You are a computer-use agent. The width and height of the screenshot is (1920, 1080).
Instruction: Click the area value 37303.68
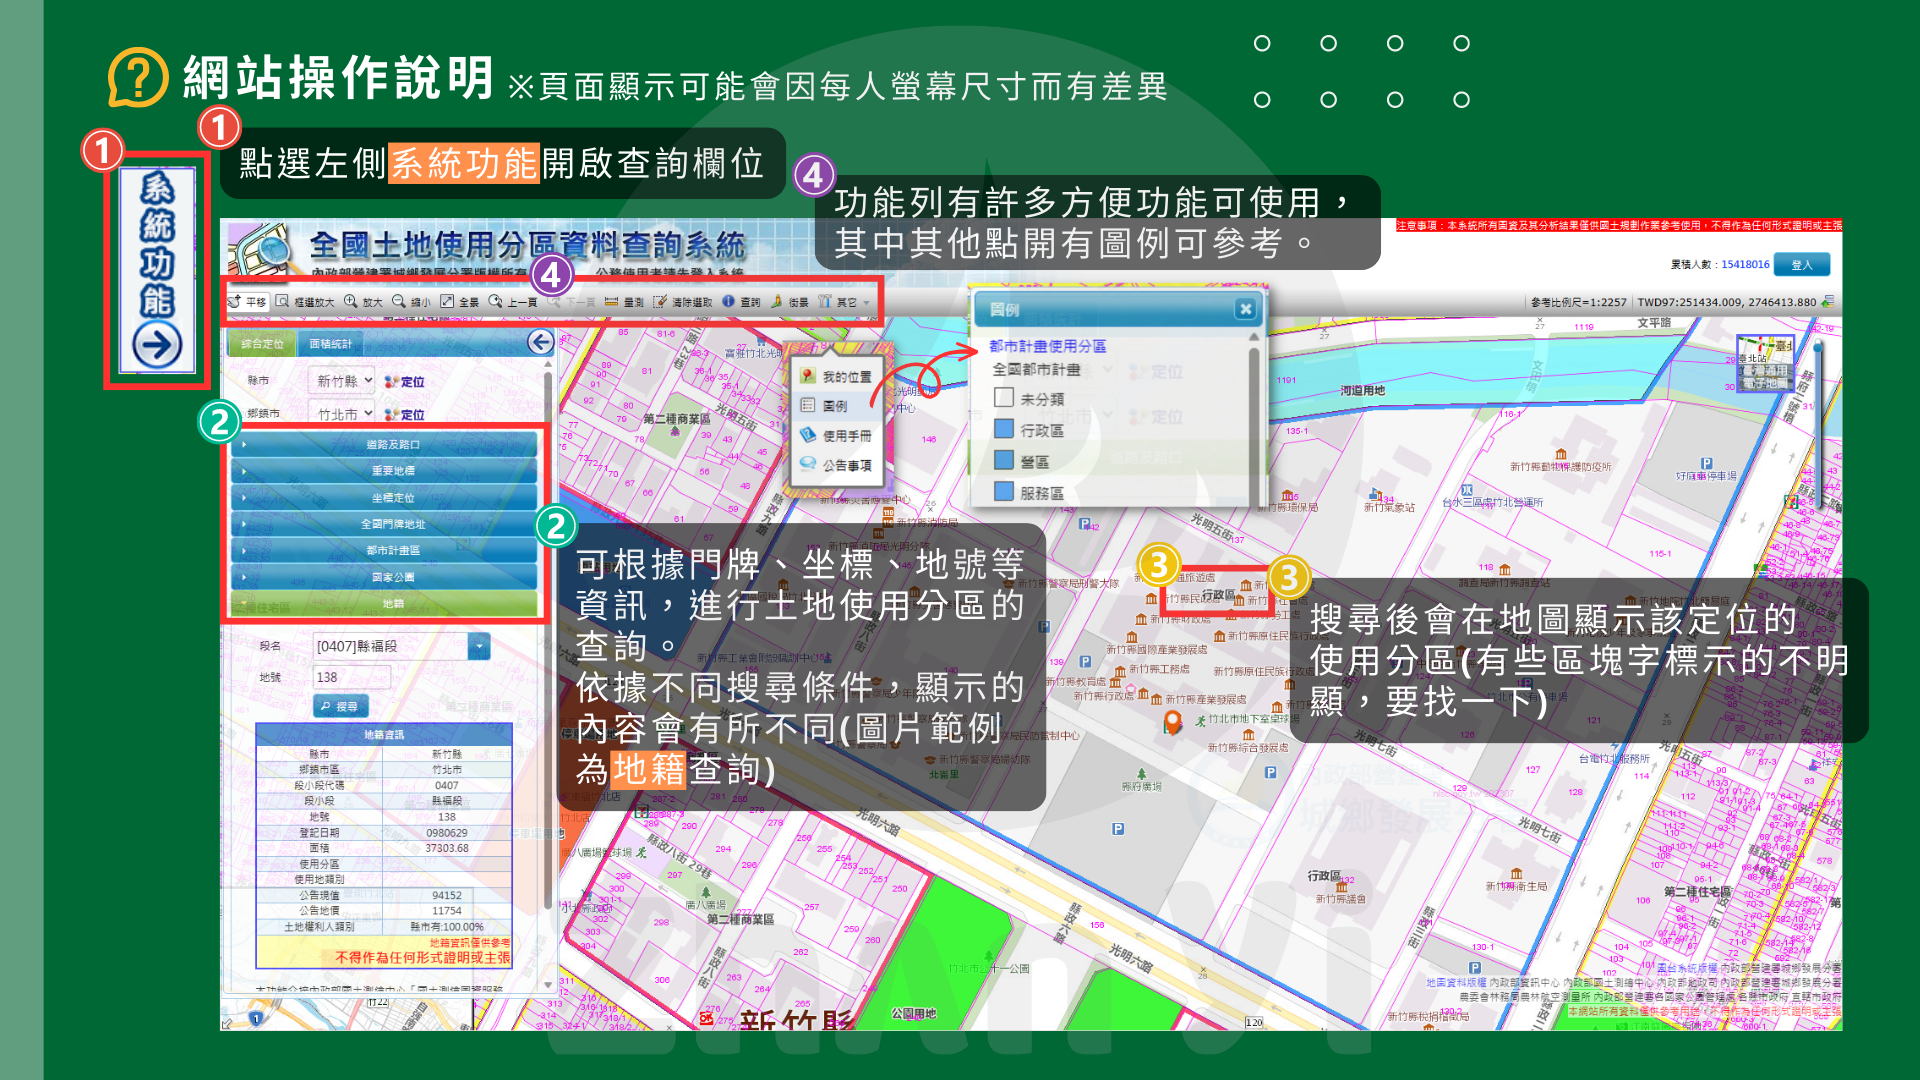(x=447, y=848)
